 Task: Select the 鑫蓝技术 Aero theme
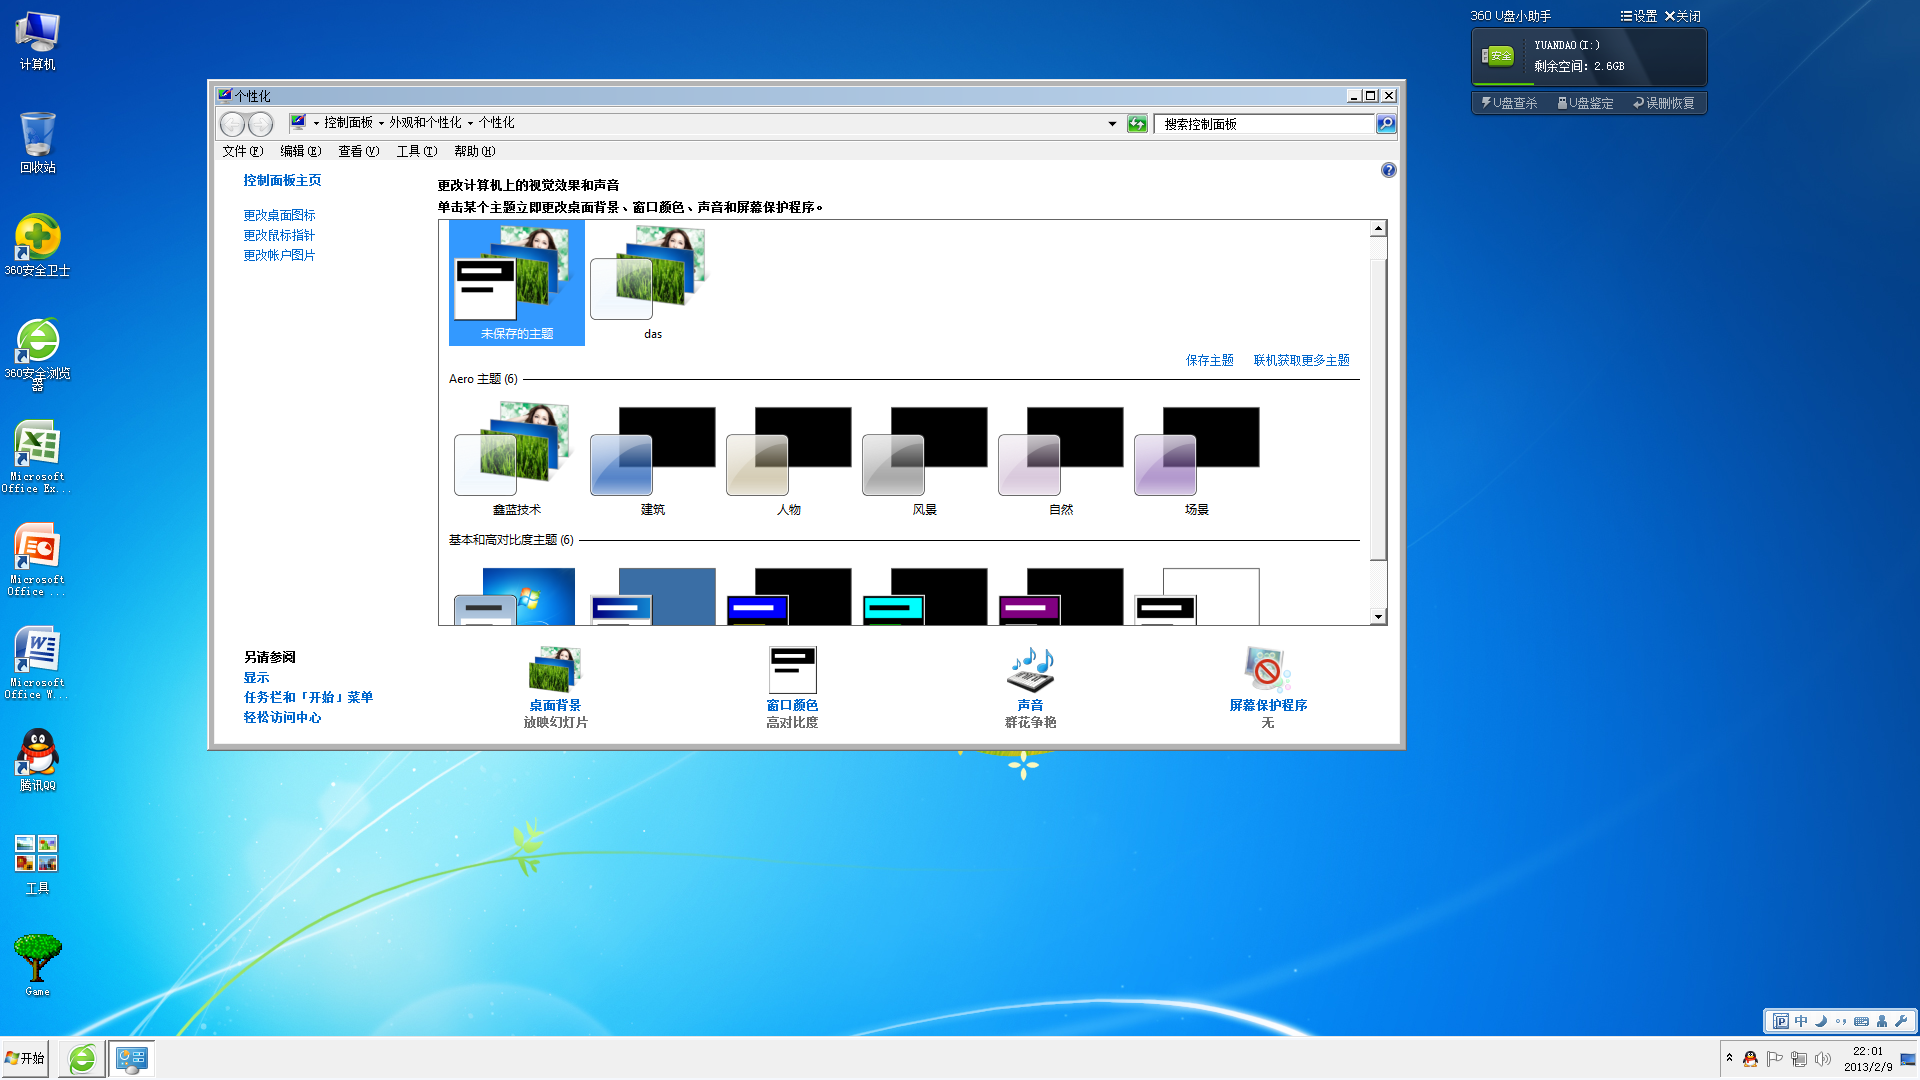(x=517, y=459)
